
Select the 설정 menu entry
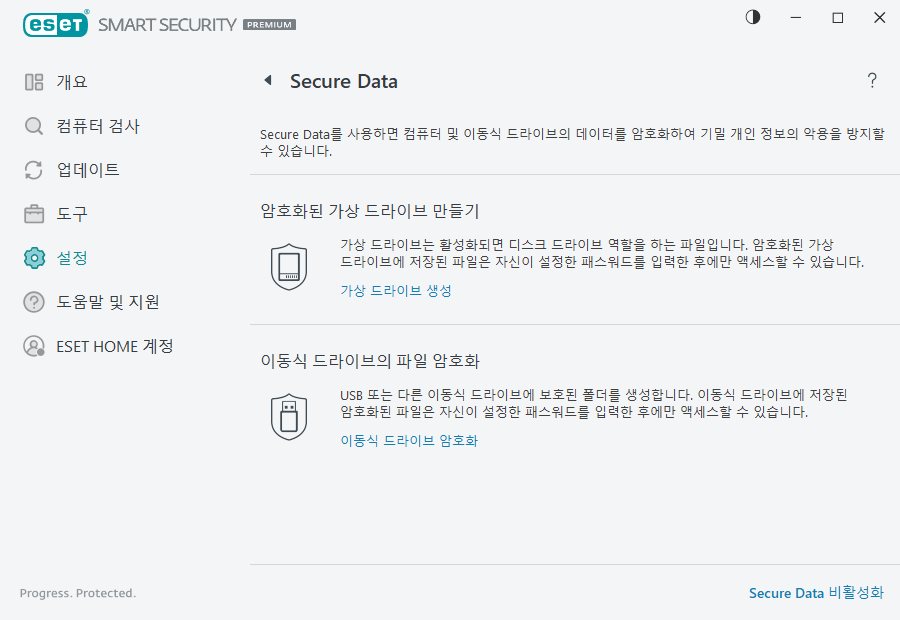click(70, 257)
